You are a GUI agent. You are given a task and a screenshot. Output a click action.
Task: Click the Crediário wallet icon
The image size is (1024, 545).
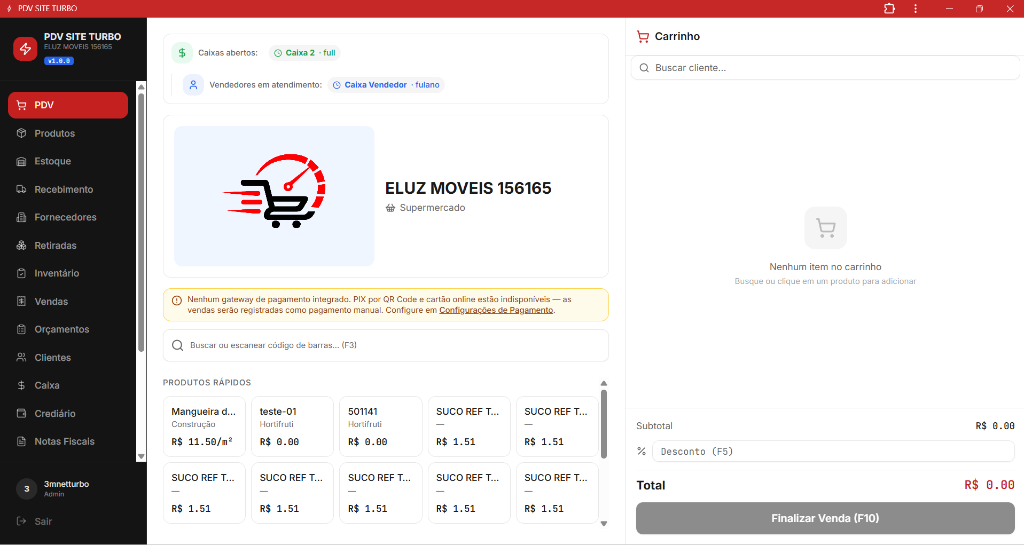coord(22,414)
